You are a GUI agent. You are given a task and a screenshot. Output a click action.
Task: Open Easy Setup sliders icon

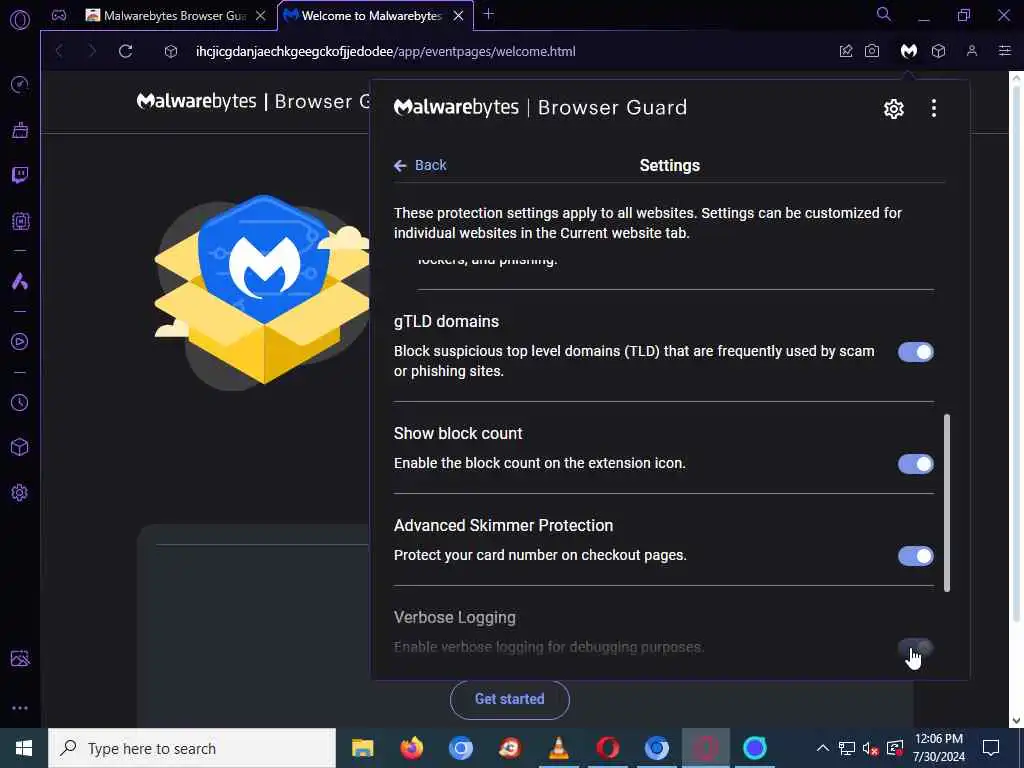[1005, 51]
